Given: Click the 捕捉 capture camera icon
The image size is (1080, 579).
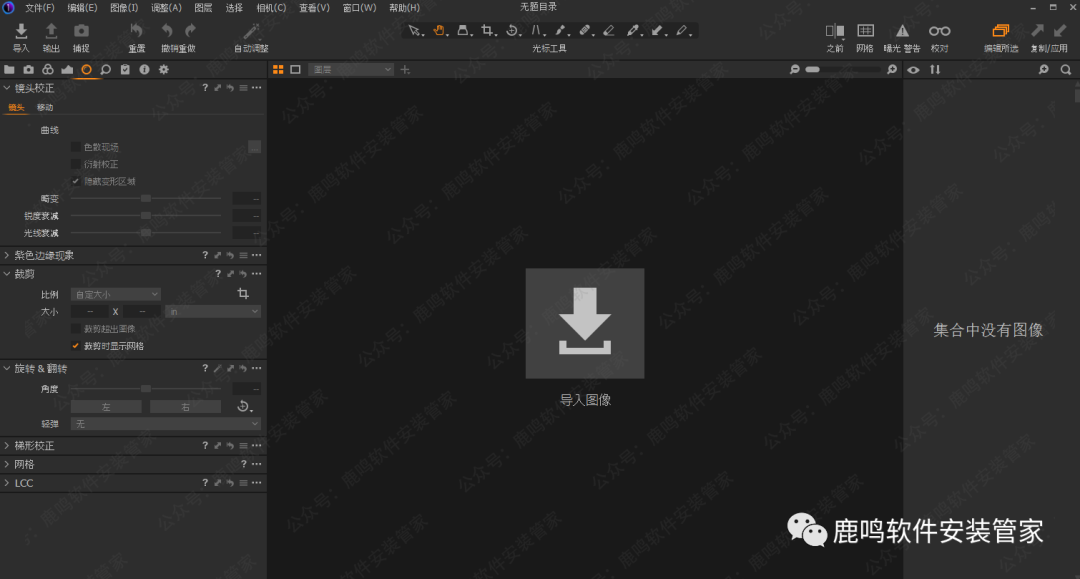Looking at the screenshot, I should [x=81, y=32].
